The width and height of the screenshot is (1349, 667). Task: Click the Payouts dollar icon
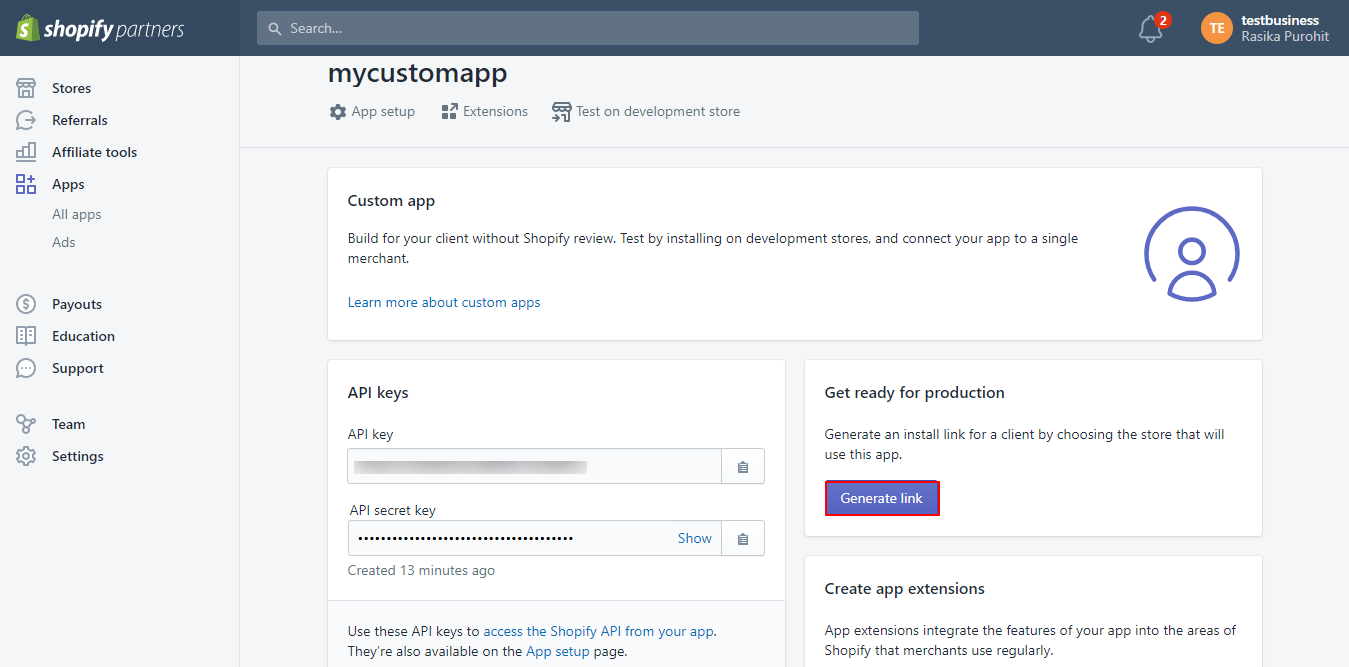[x=26, y=304]
